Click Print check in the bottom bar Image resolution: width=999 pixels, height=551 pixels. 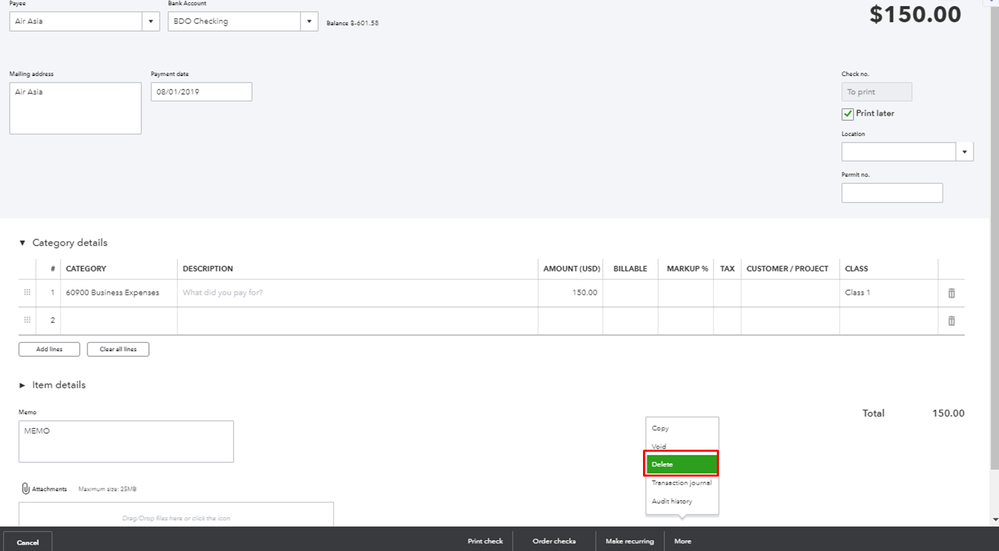pos(485,541)
